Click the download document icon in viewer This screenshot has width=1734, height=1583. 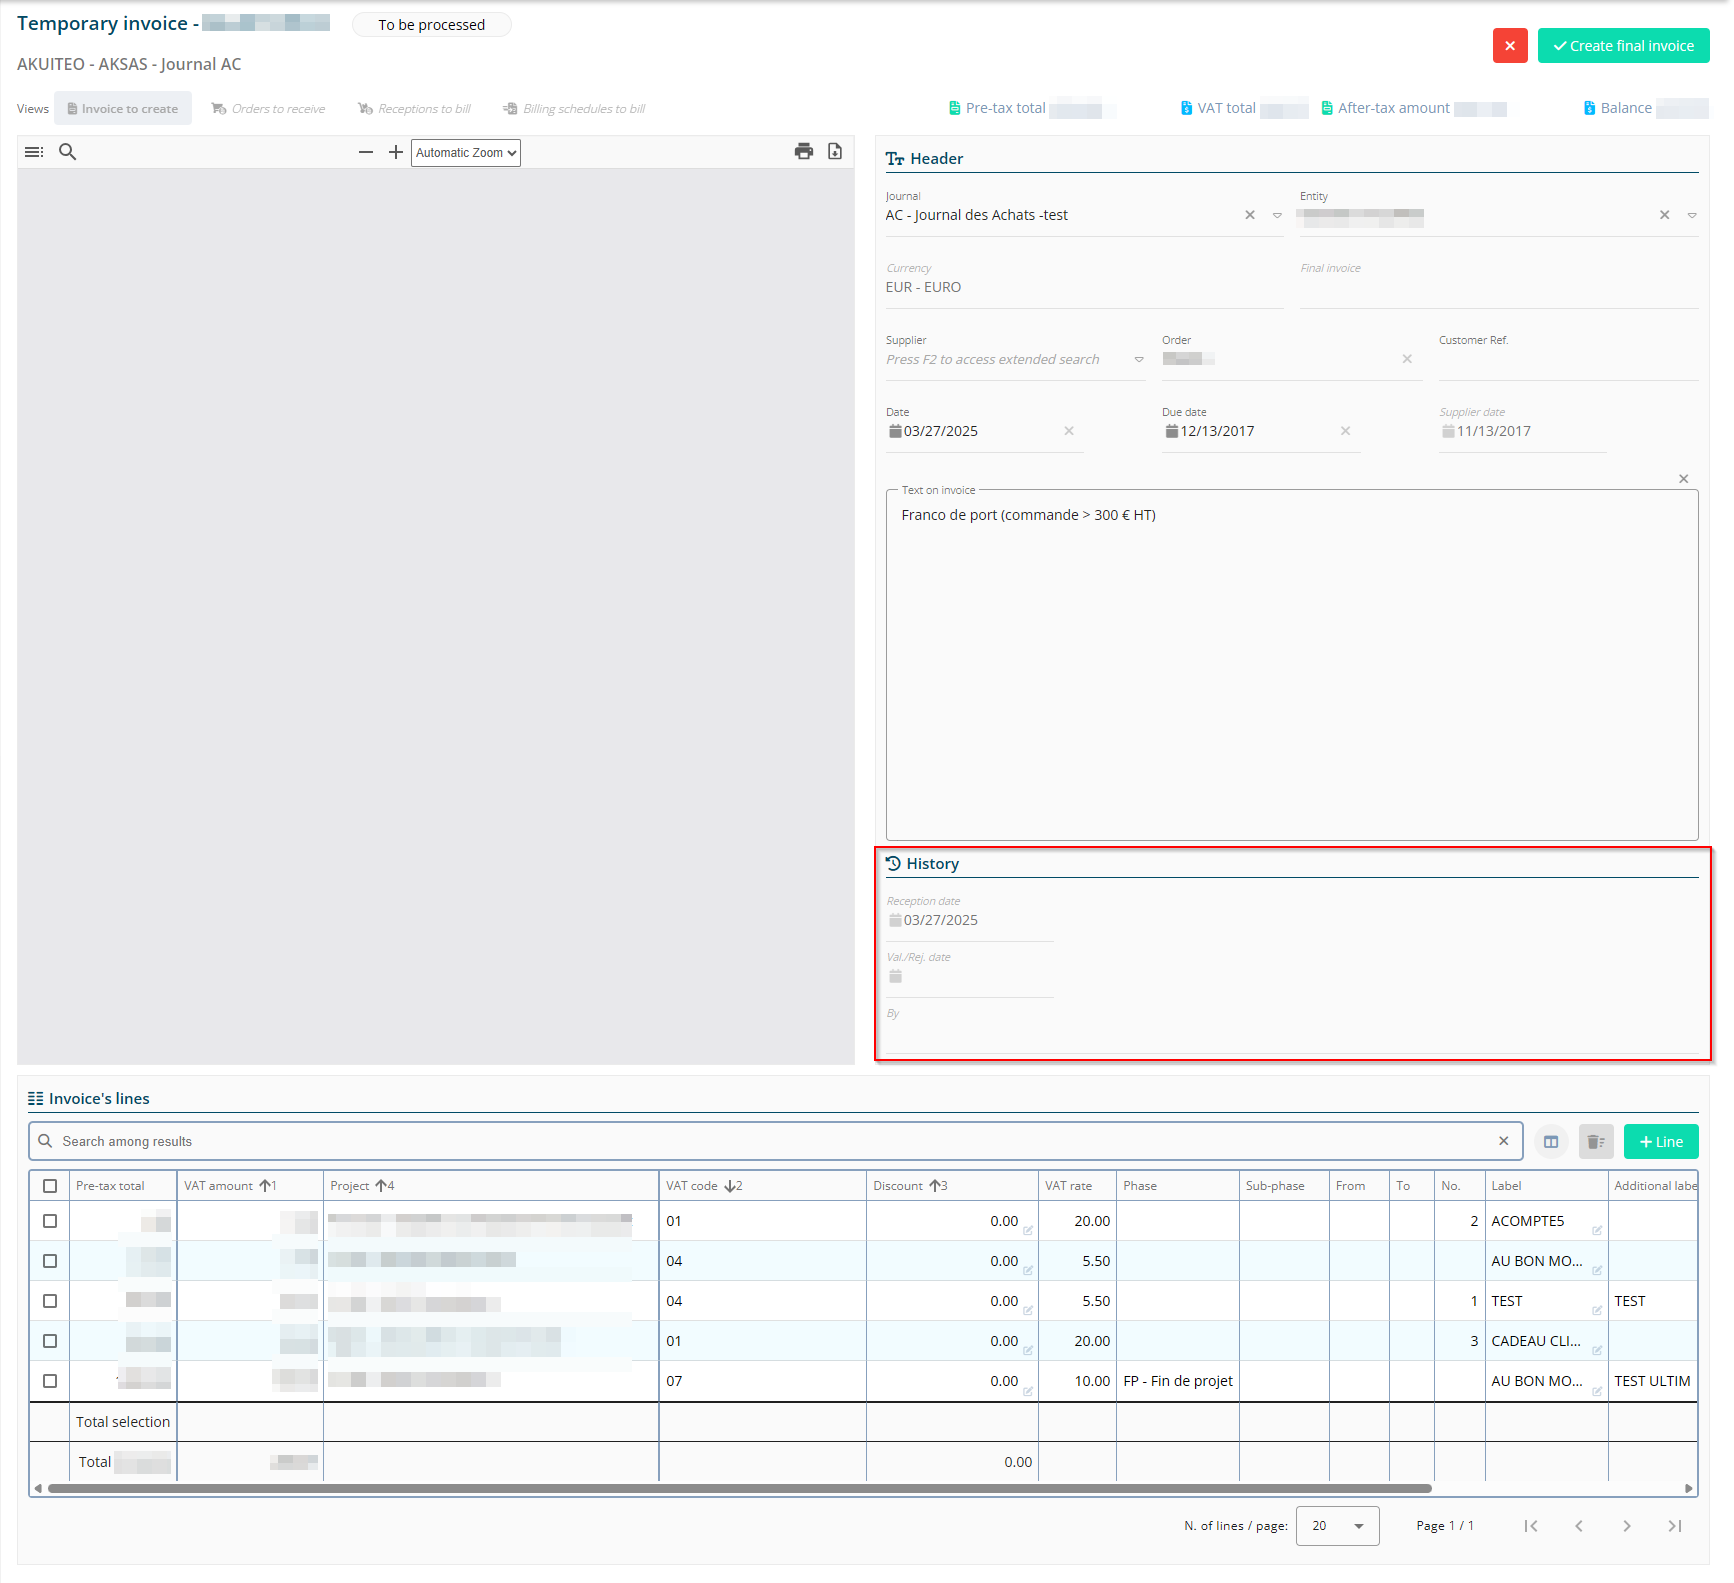(835, 152)
